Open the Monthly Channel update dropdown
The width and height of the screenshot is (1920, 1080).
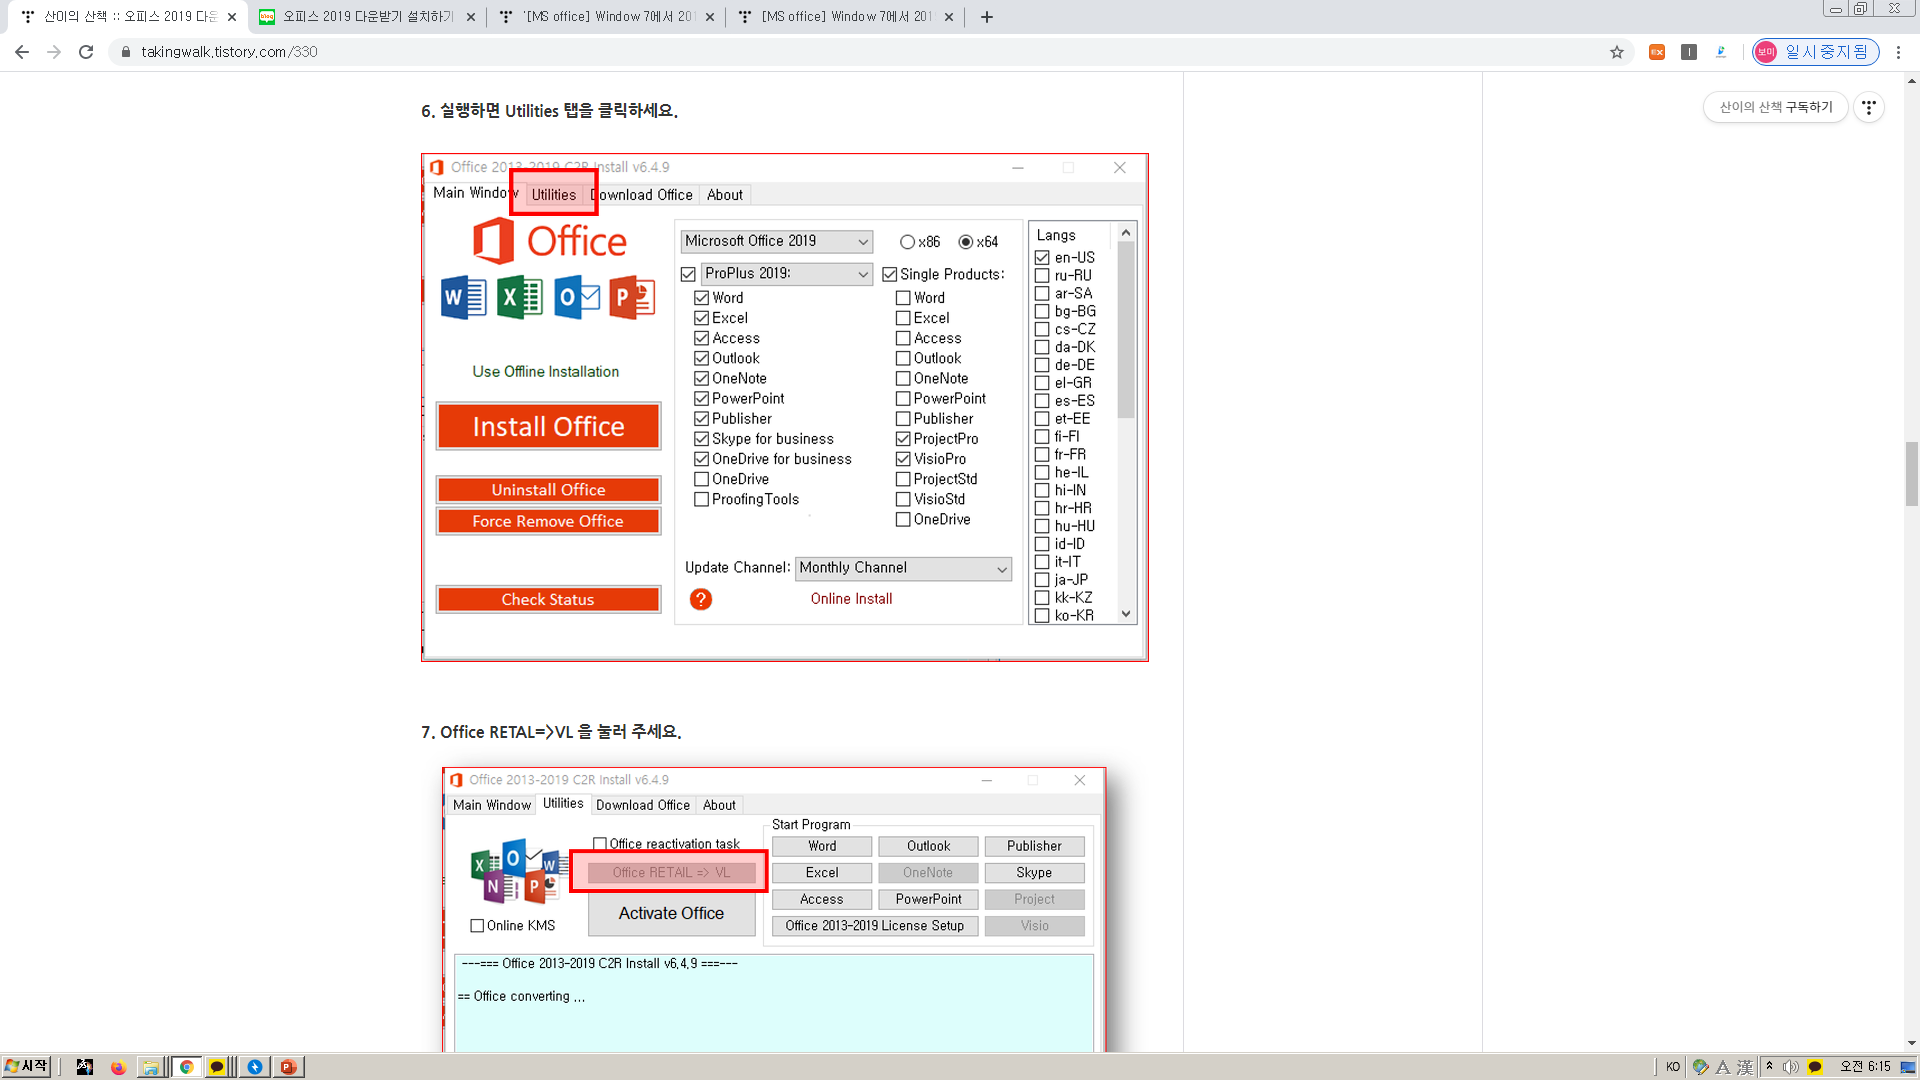point(903,568)
